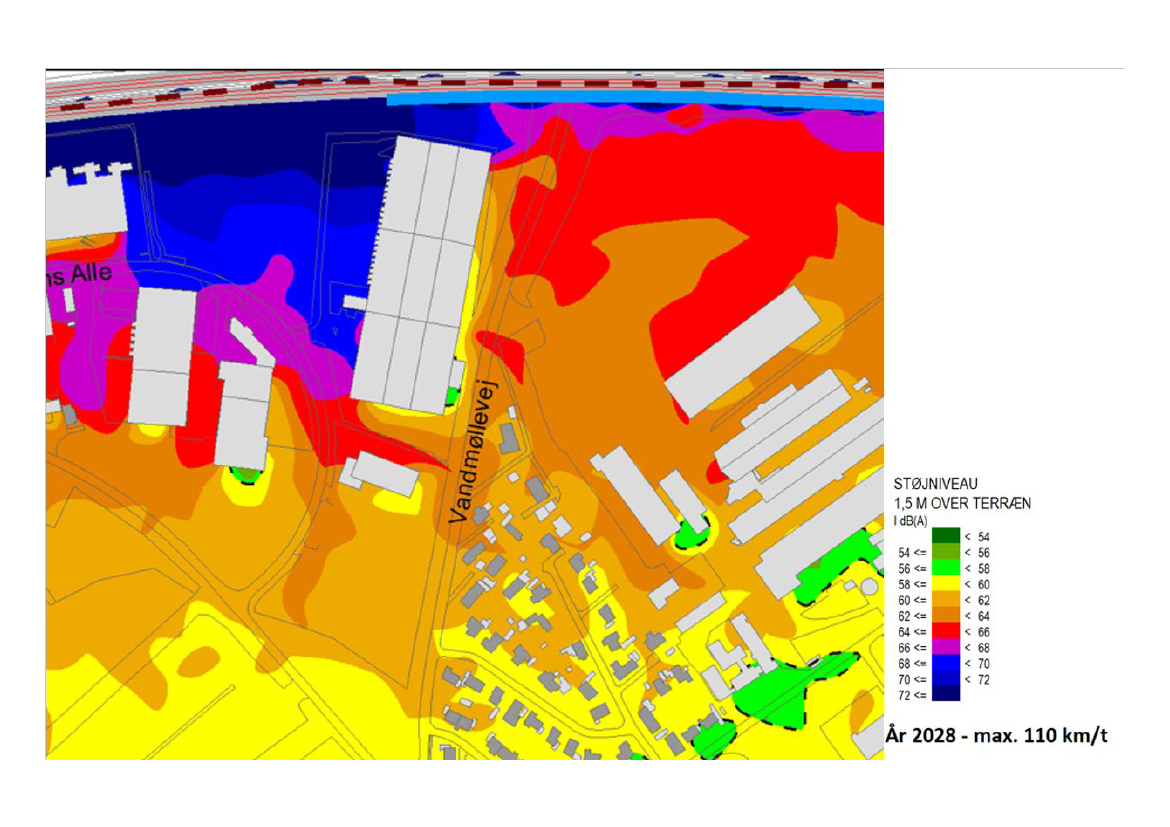1170x827 pixels.
Task: Click the '1,5 M OVER TERRÆN' legend line
Action: tap(963, 504)
